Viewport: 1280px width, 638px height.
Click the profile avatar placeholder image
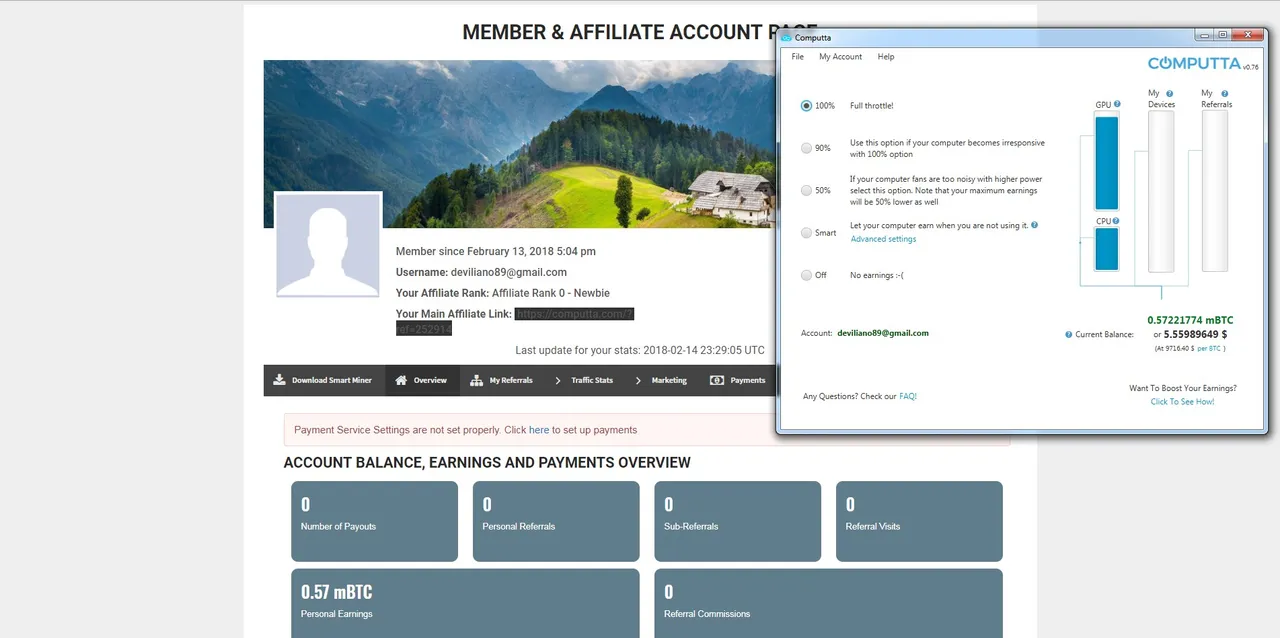(328, 245)
